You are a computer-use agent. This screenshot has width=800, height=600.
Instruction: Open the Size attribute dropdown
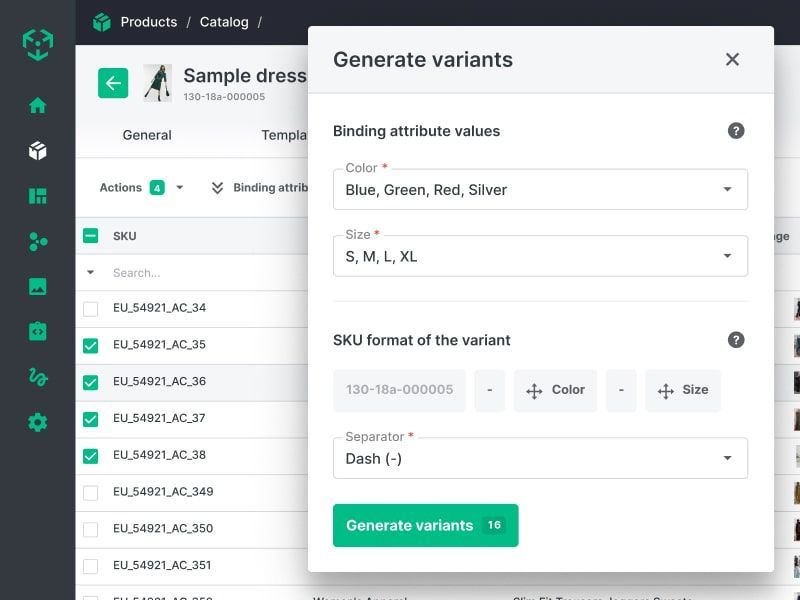click(x=540, y=256)
